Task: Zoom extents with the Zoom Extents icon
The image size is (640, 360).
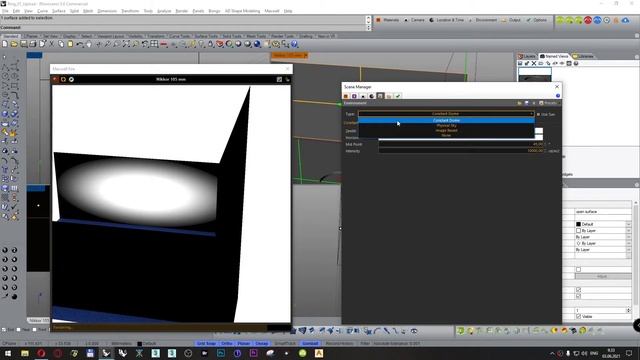Action: point(126,44)
